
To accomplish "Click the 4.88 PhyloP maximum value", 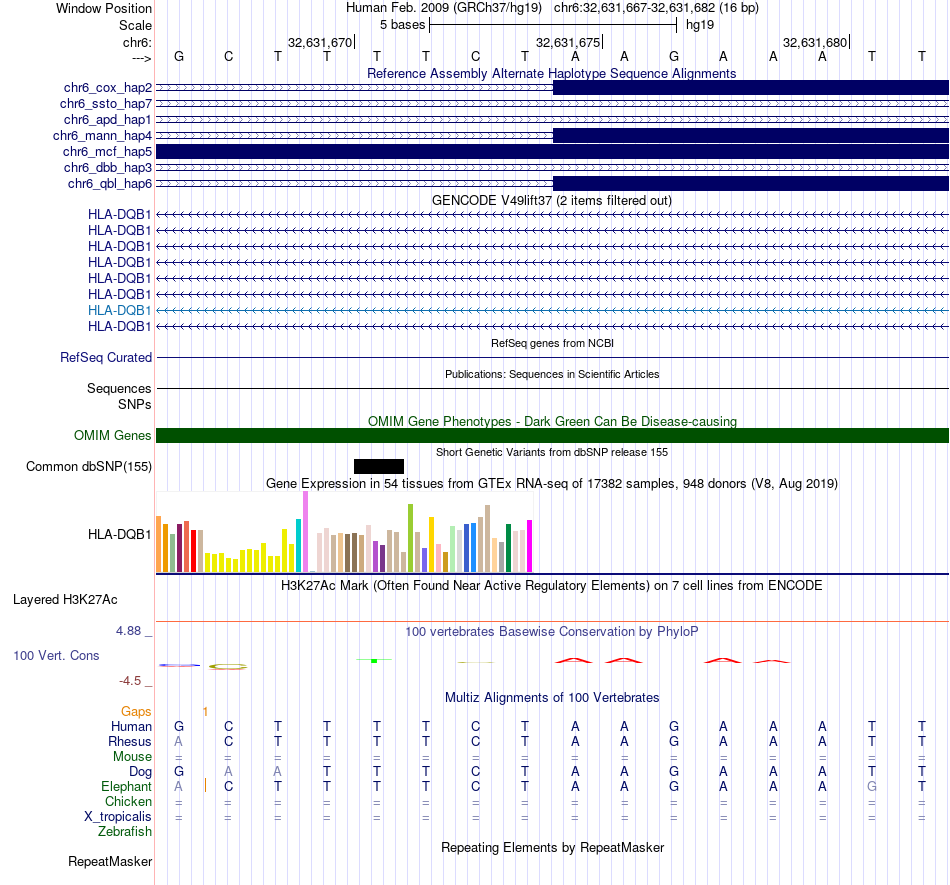I will [x=128, y=631].
